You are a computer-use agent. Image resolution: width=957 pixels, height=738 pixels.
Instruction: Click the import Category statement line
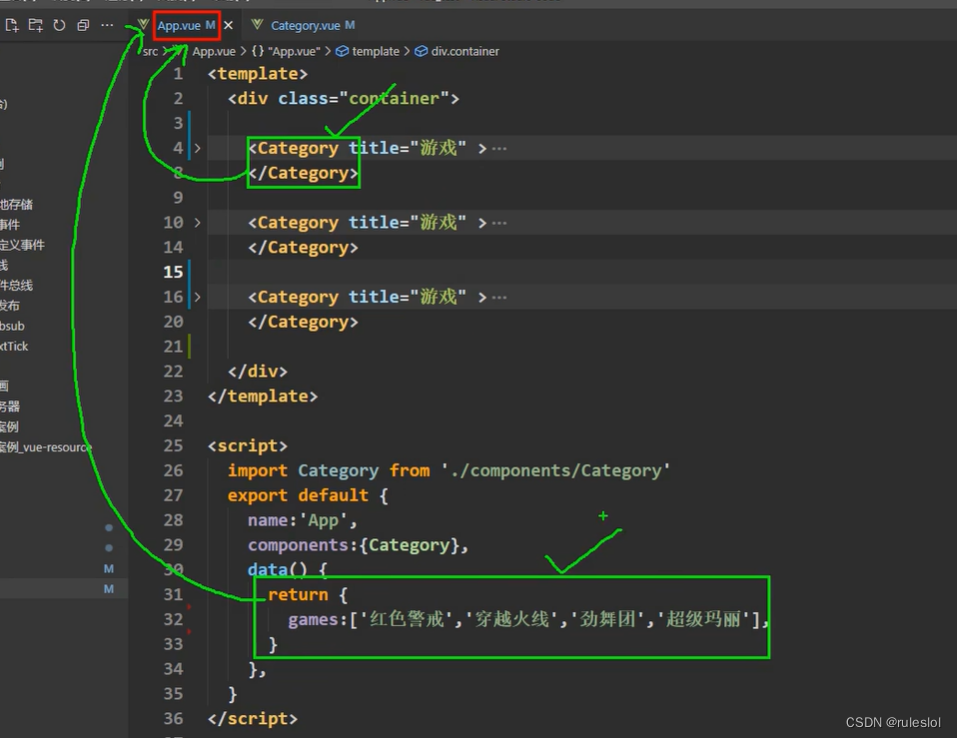tap(449, 471)
